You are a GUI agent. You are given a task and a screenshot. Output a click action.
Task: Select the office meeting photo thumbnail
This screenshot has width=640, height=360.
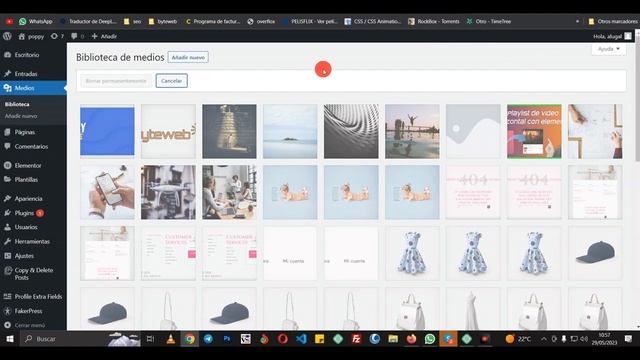tap(229, 192)
